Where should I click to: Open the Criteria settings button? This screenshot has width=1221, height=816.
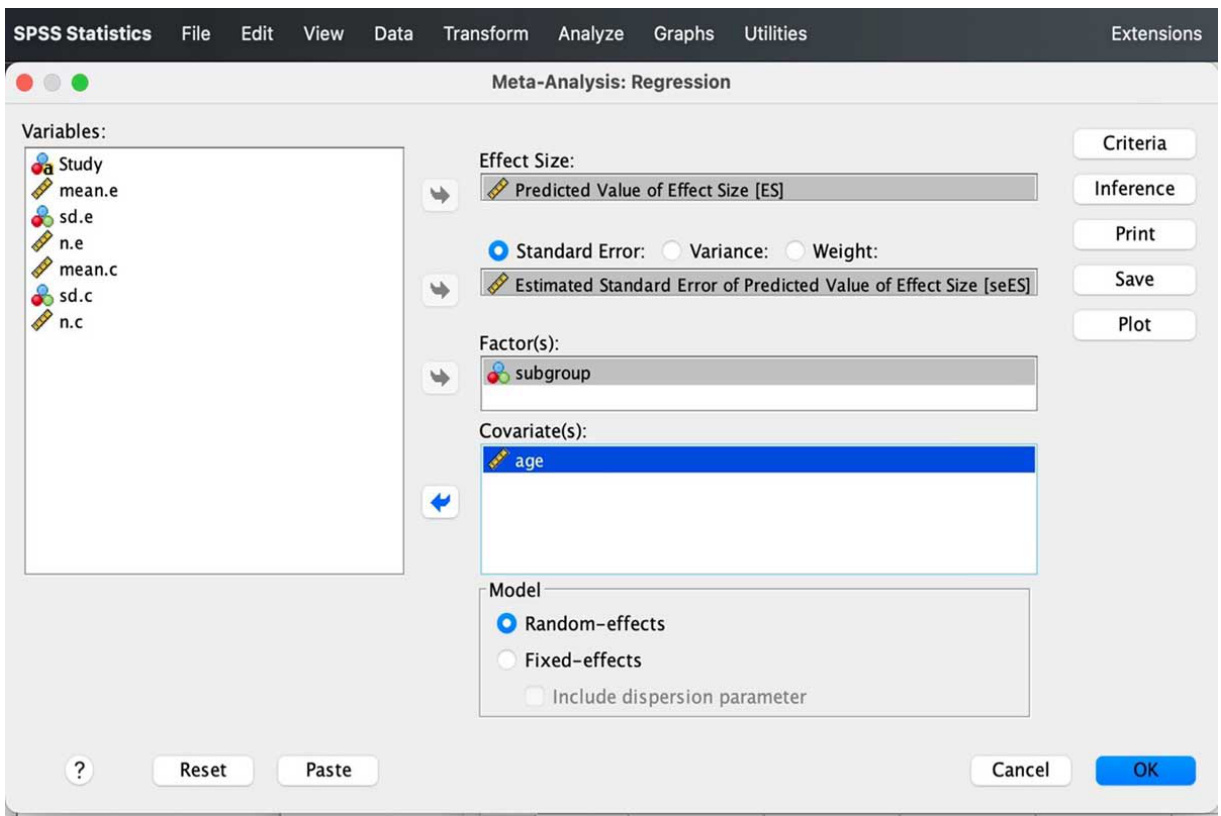click(1135, 144)
